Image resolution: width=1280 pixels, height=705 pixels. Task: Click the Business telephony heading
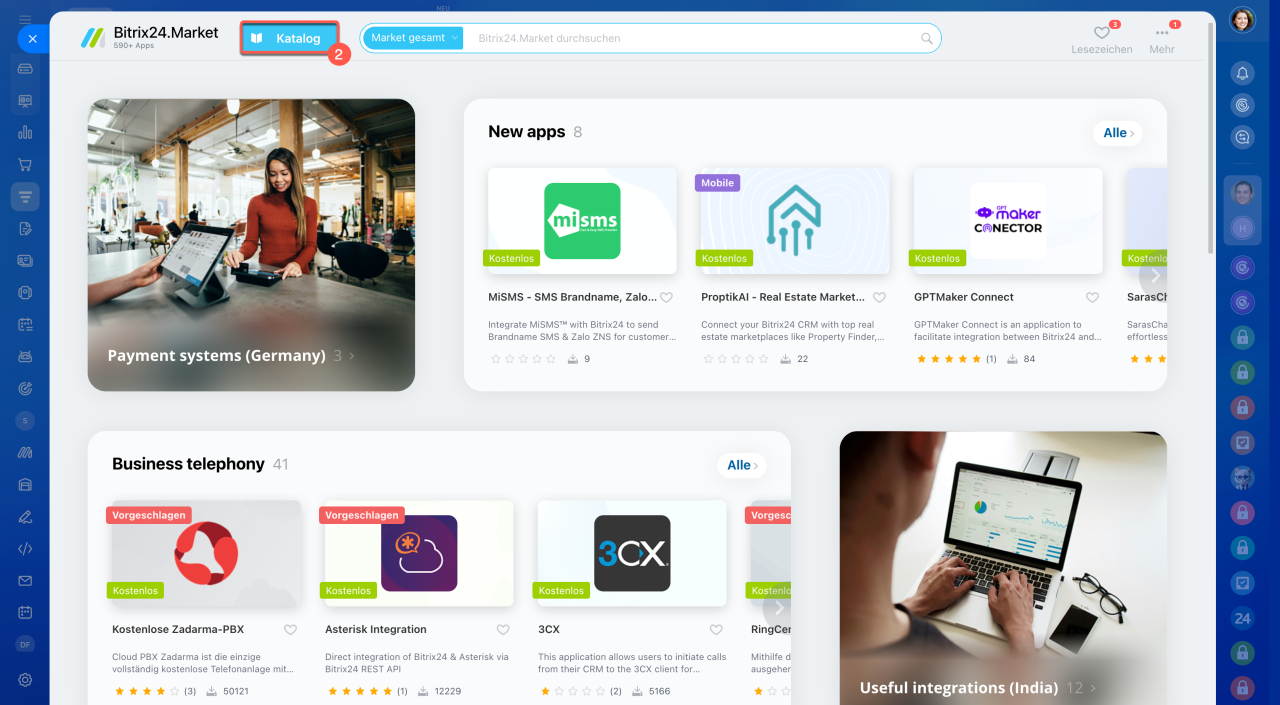click(188, 464)
